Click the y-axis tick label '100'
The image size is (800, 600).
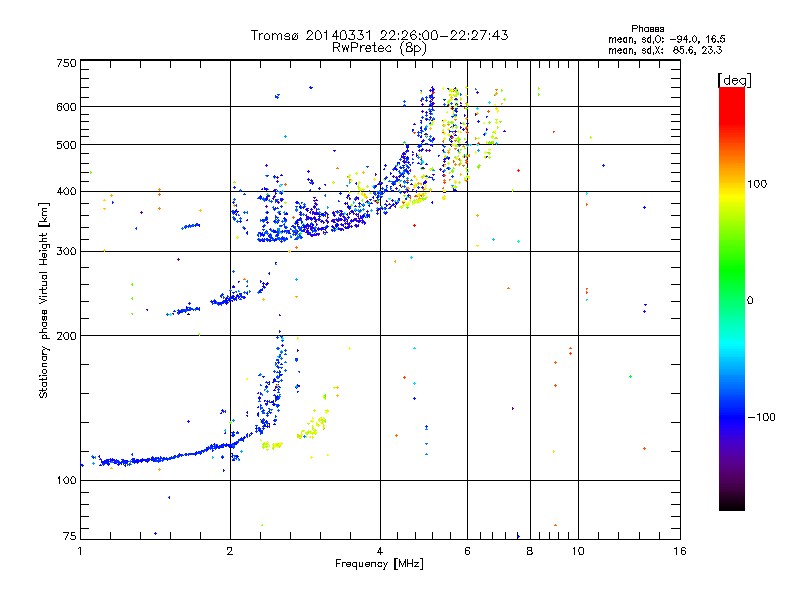coord(66,481)
